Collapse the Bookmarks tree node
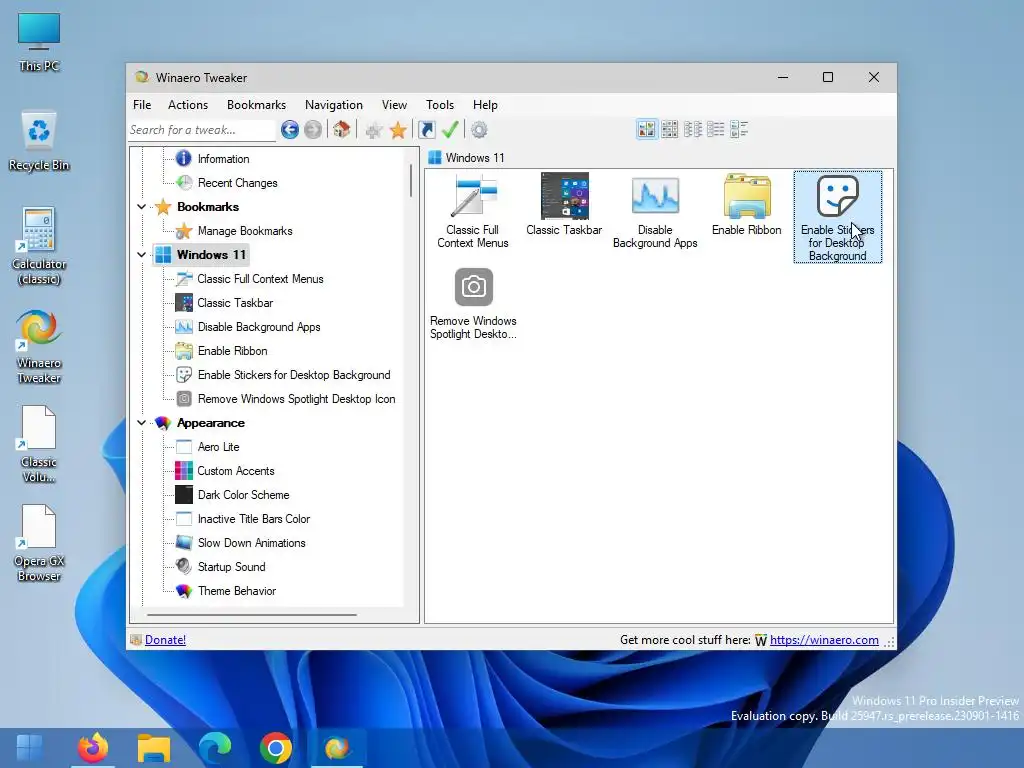 [141, 207]
